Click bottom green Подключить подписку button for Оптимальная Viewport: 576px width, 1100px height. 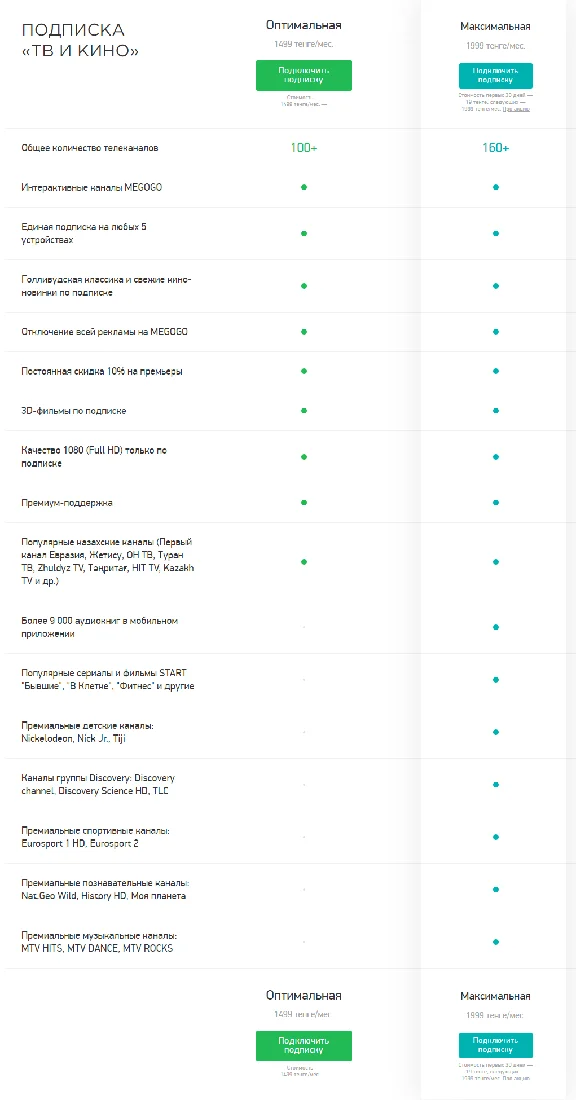coord(304,1045)
